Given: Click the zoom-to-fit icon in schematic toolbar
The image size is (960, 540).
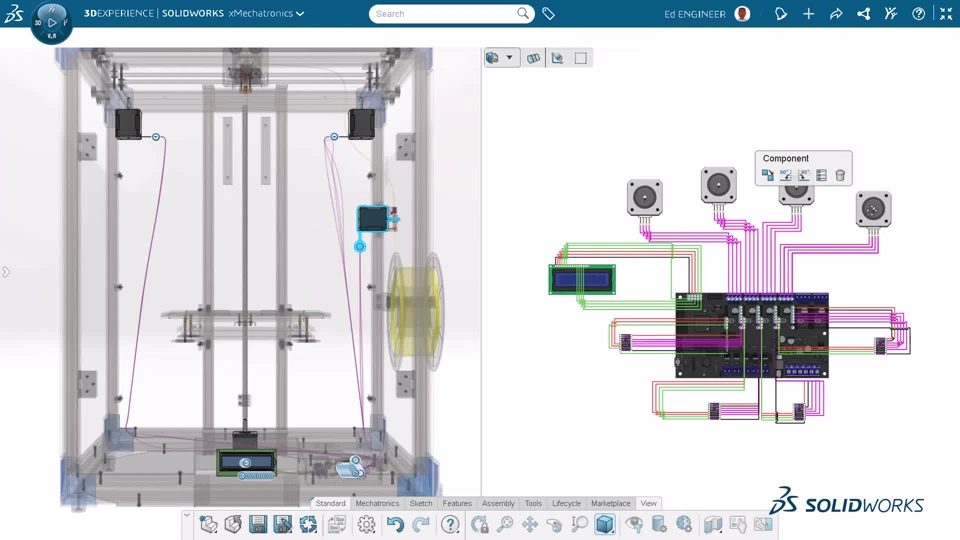Looking at the screenshot, I should click(557, 58).
